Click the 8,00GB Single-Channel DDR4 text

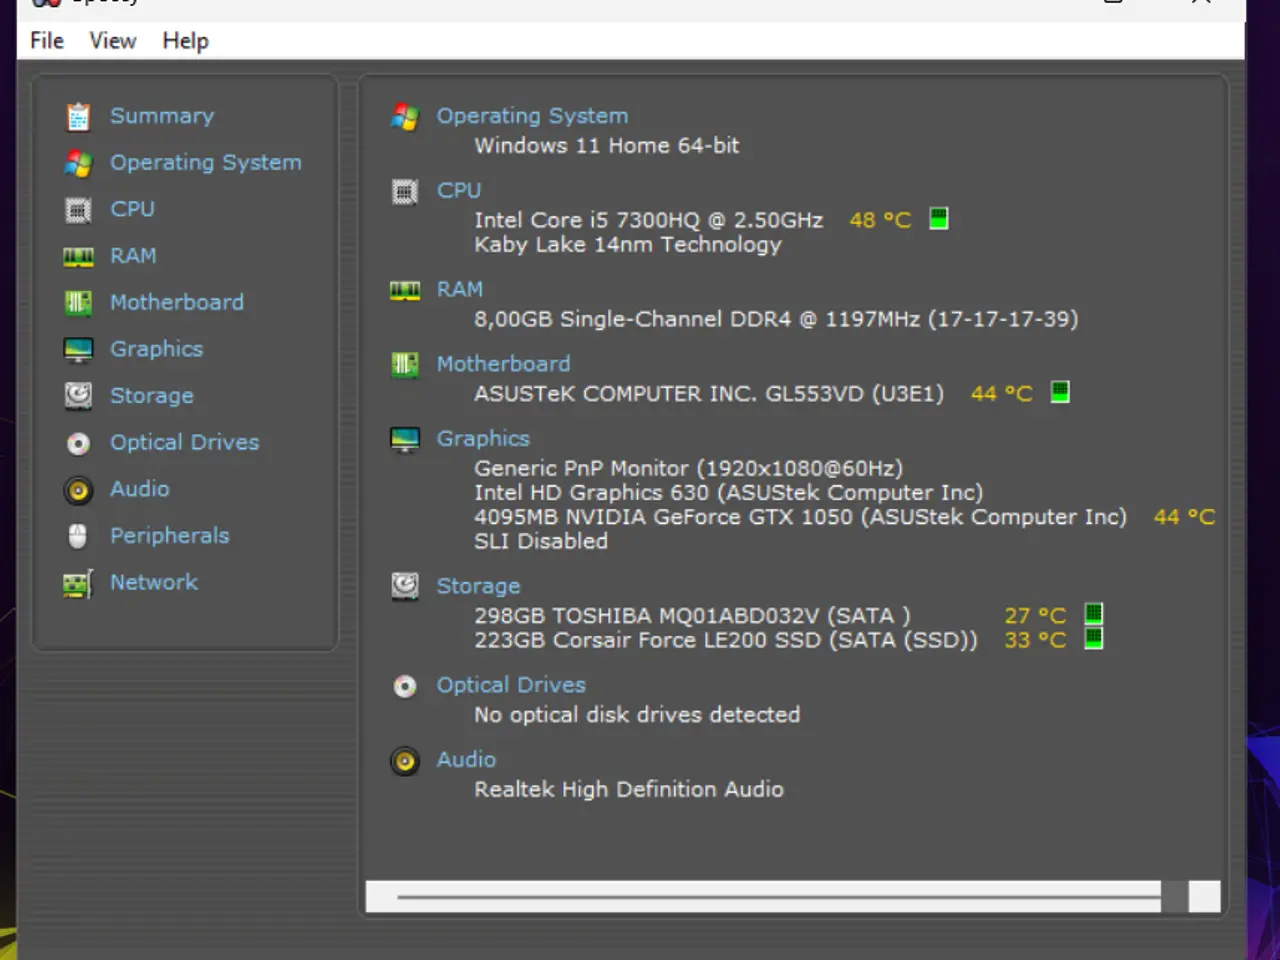coord(776,319)
